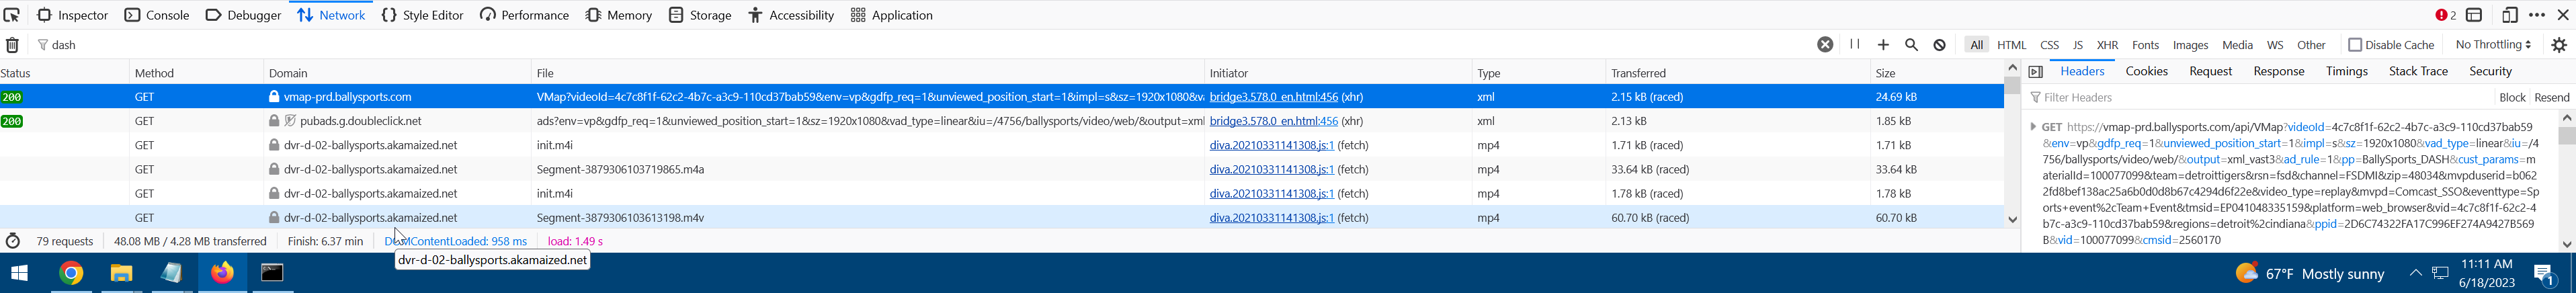Open network search with magnifier icon
Screen dimensions: 2576x293
point(1911,45)
